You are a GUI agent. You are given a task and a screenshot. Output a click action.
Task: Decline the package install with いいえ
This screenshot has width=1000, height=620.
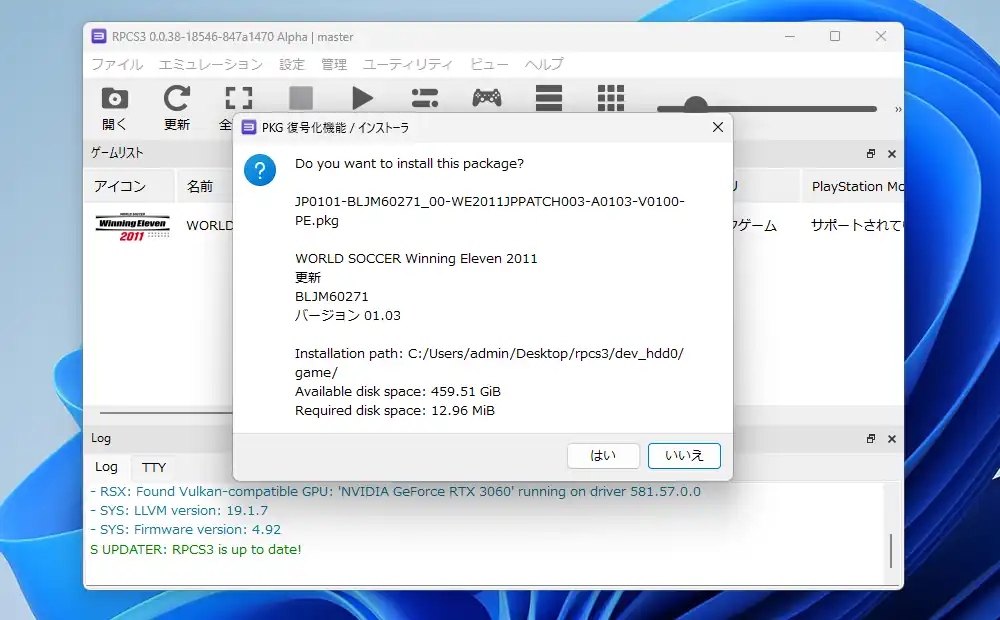[684, 455]
